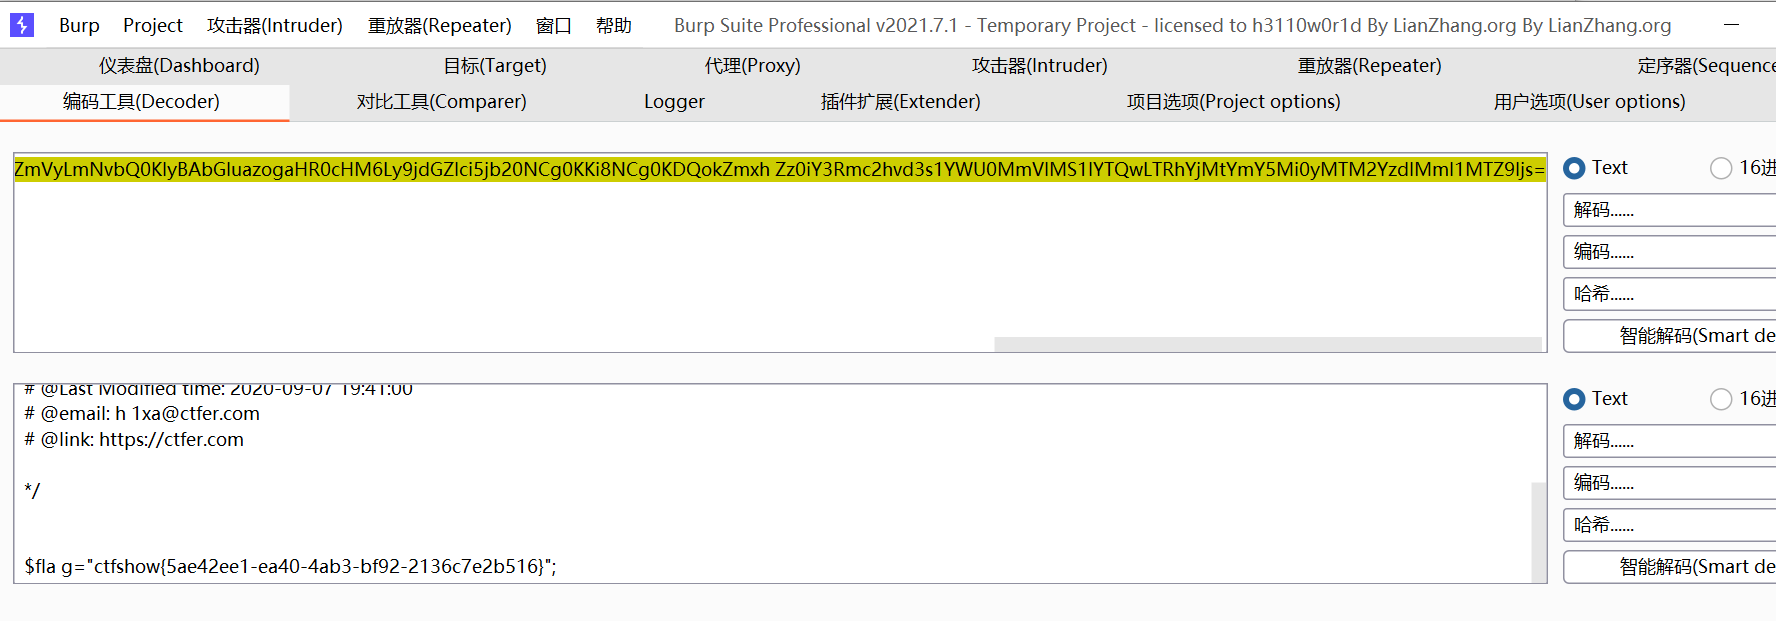Switch to the 攻击器(Intruder) tab
The image size is (1776, 621).
(1040, 65)
